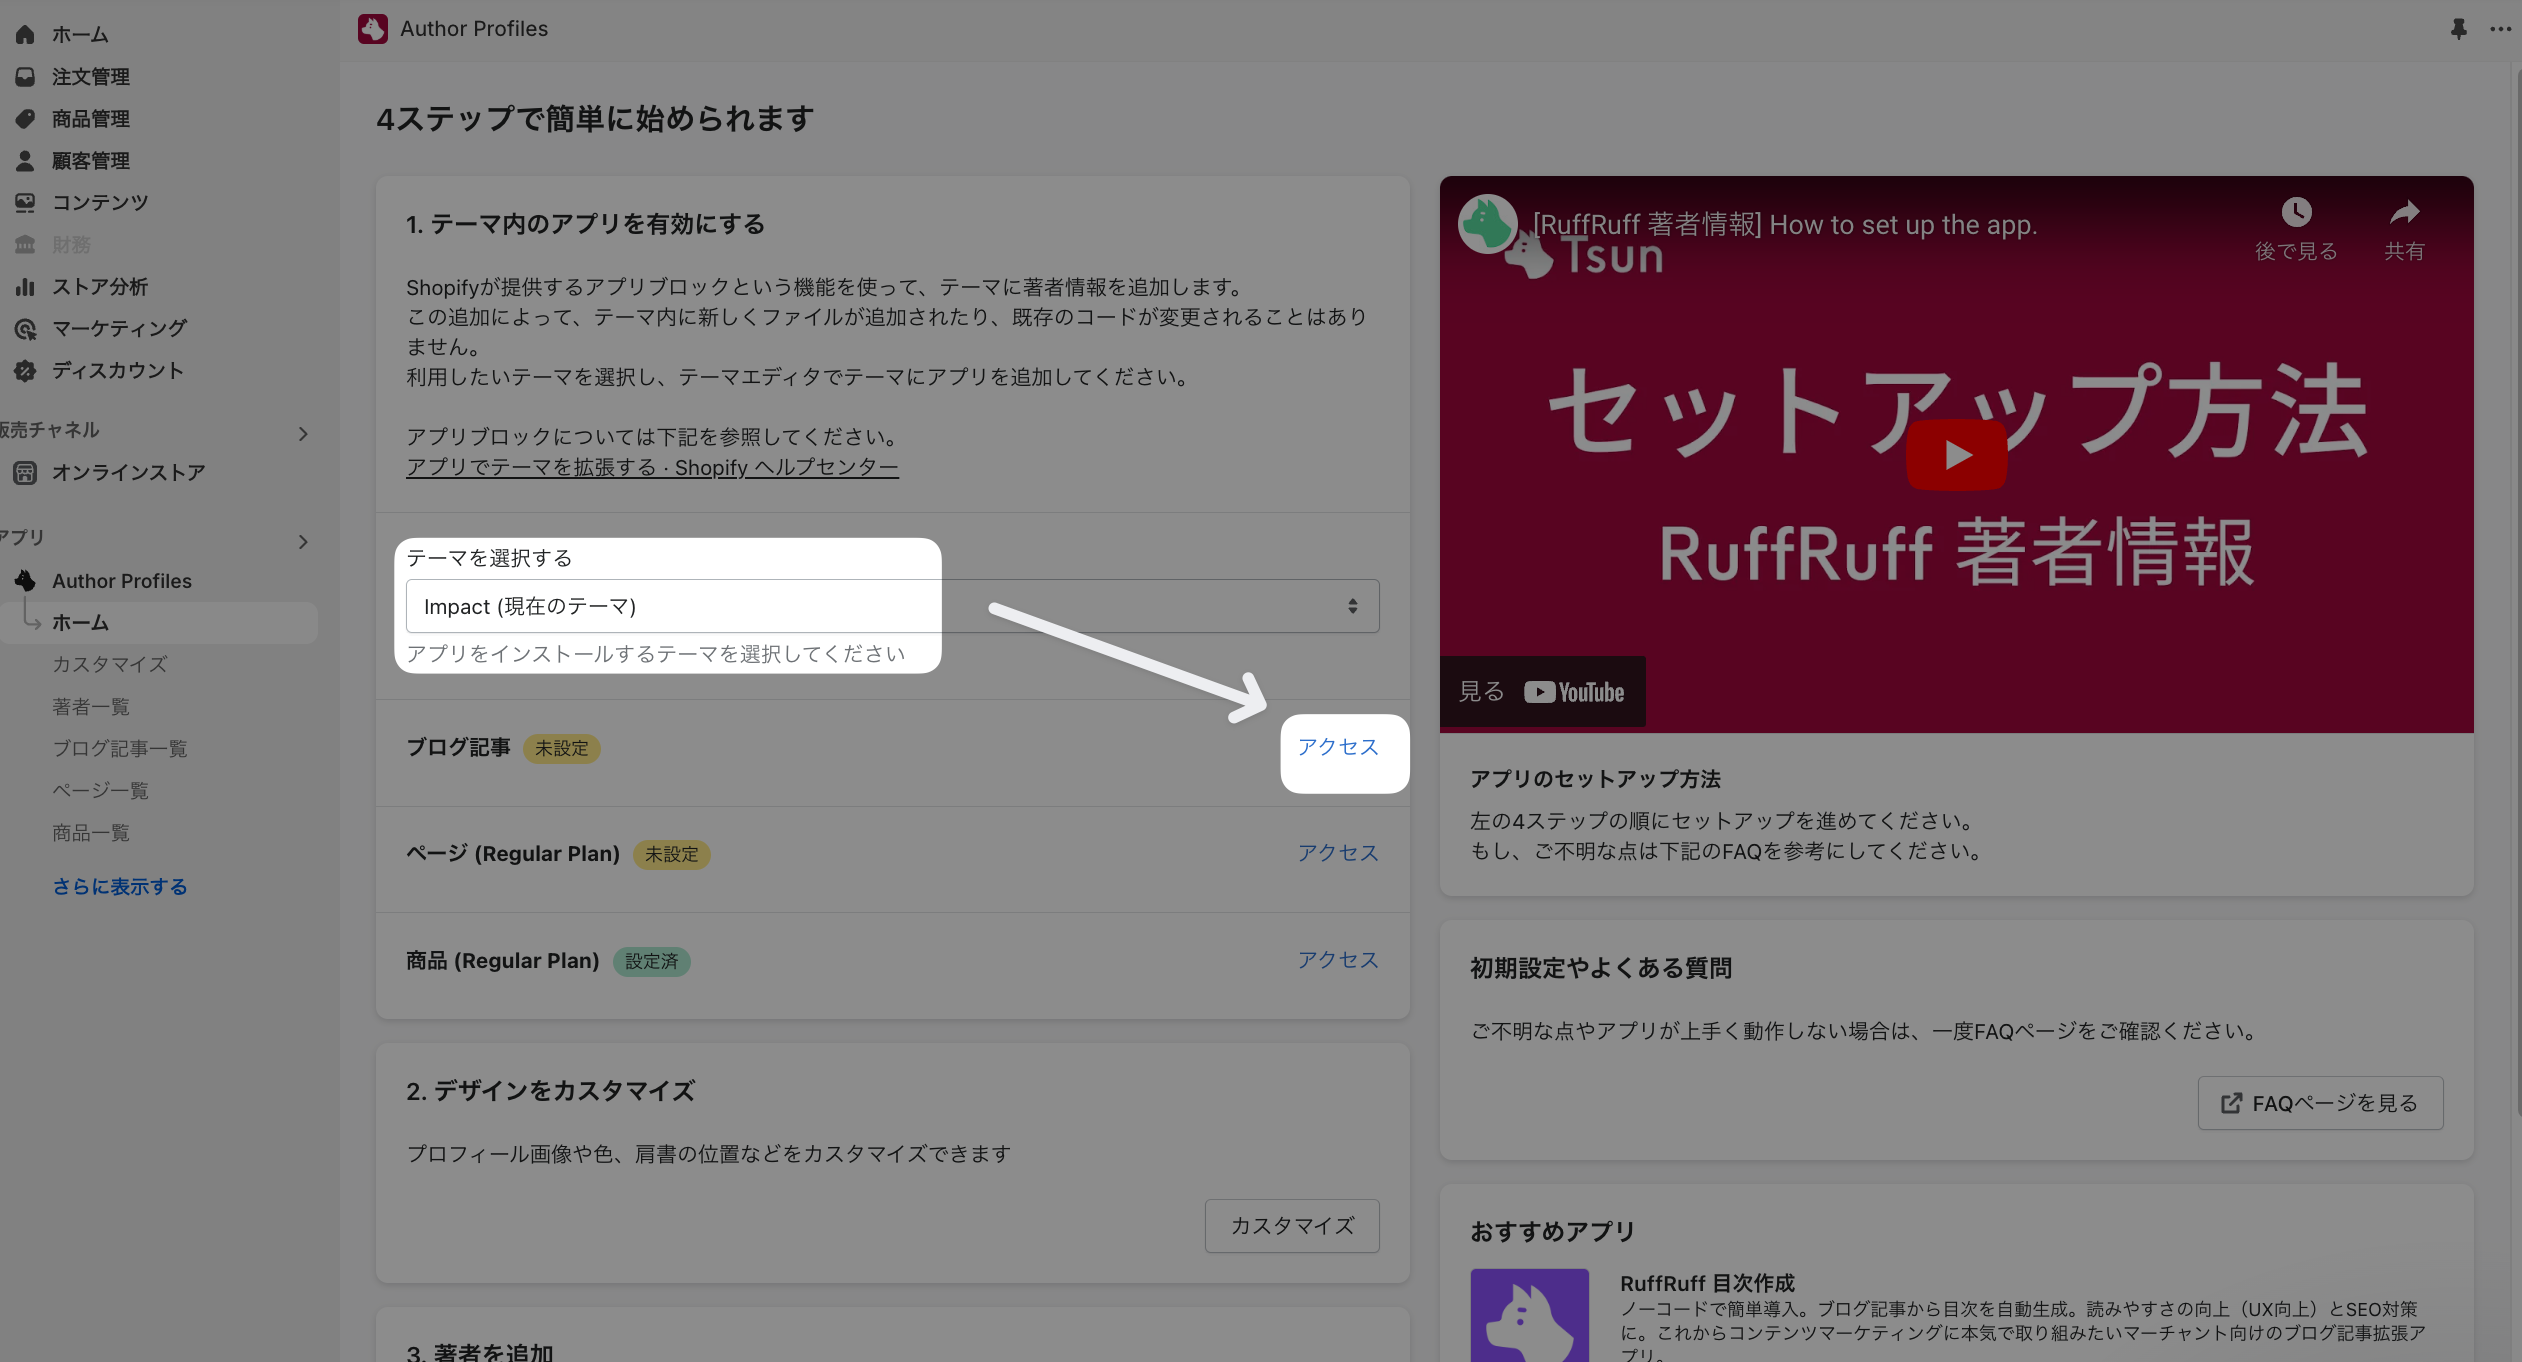This screenshot has width=2522, height=1362.
Task: Open ブログ記事一覧 in the sidebar
Action: pos(120,749)
